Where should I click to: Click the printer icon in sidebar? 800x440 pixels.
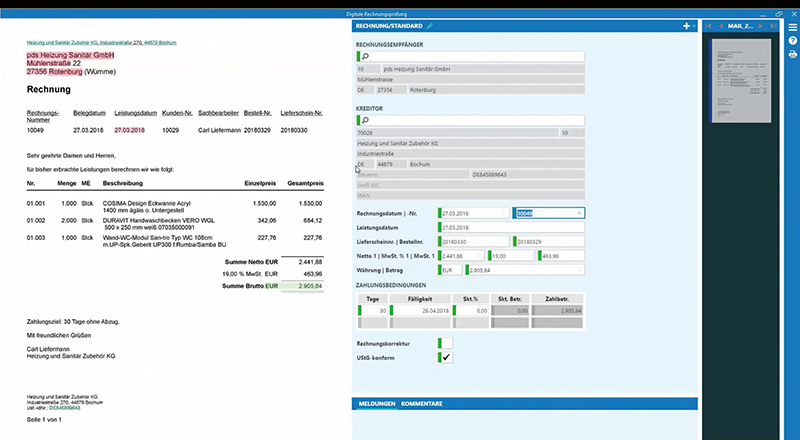point(792,54)
